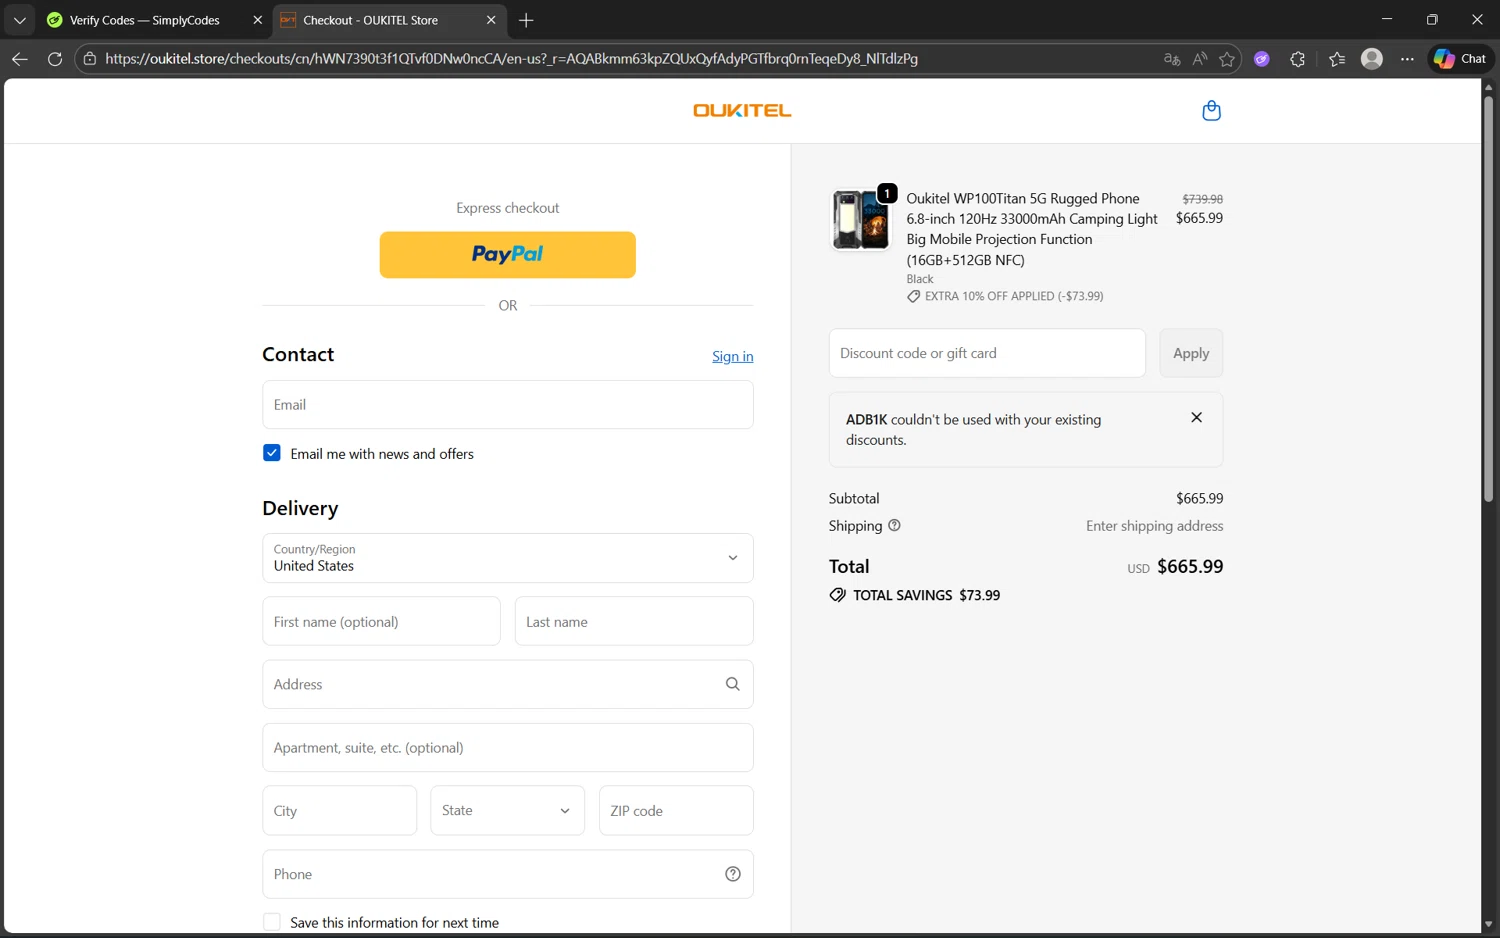Screen dimensions: 1500x938
Task: Click the Oukitel WP100Titan product thumbnail
Action: (861, 220)
